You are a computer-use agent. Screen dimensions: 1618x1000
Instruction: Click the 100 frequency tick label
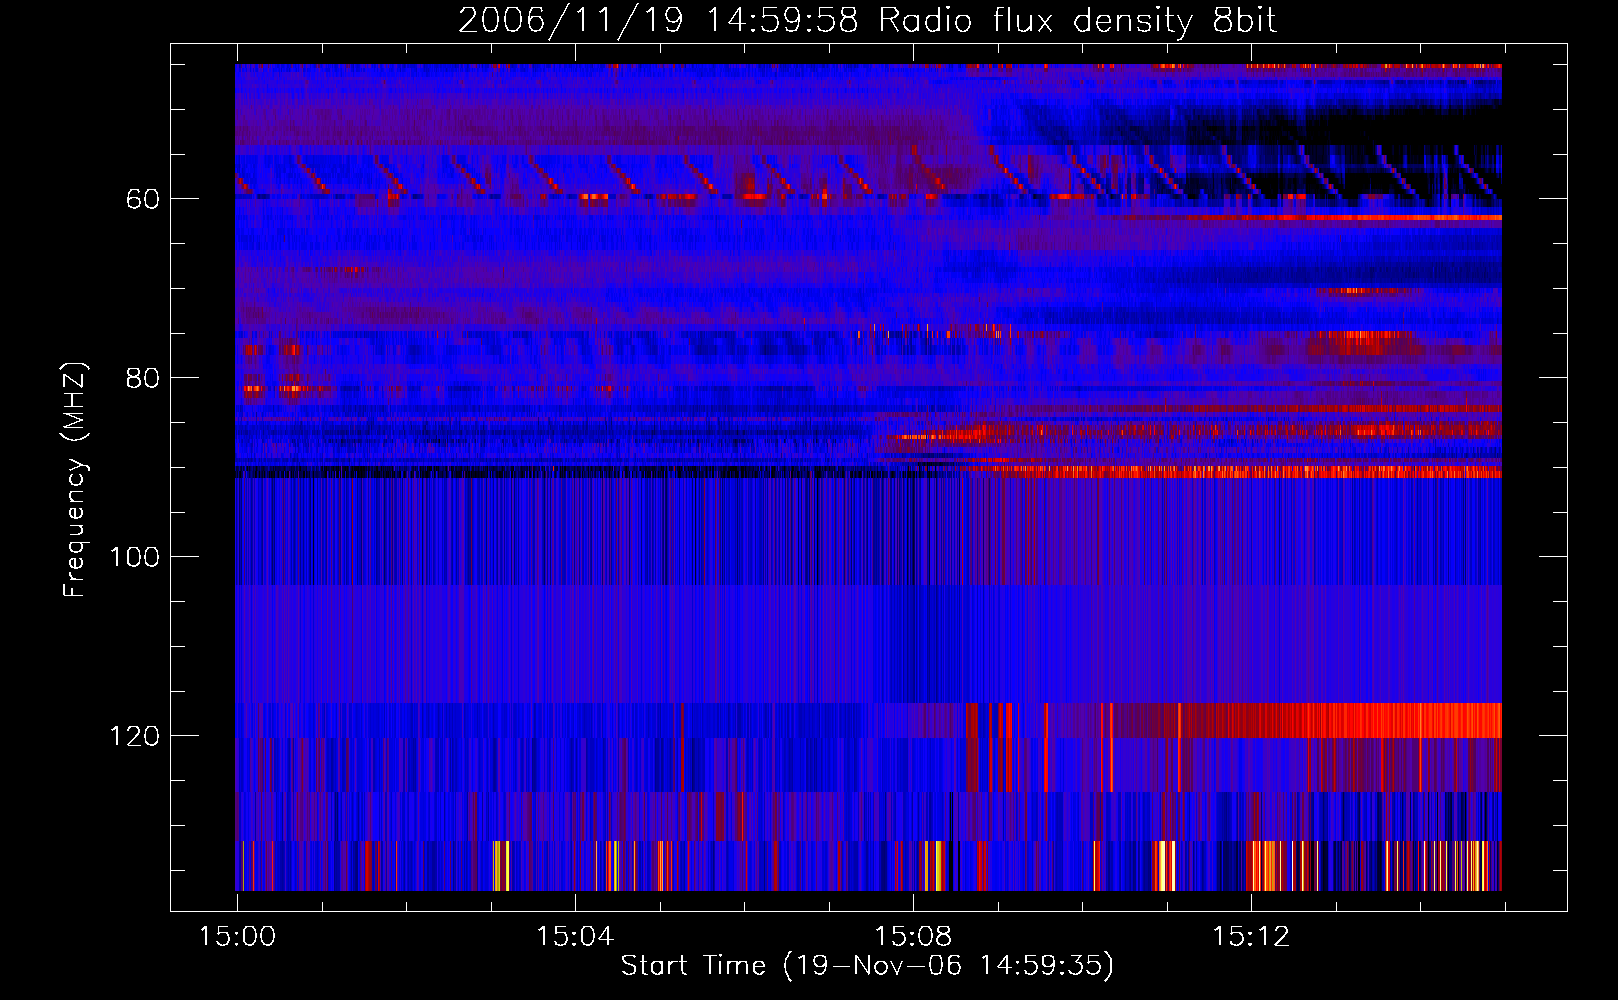[135, 557]
